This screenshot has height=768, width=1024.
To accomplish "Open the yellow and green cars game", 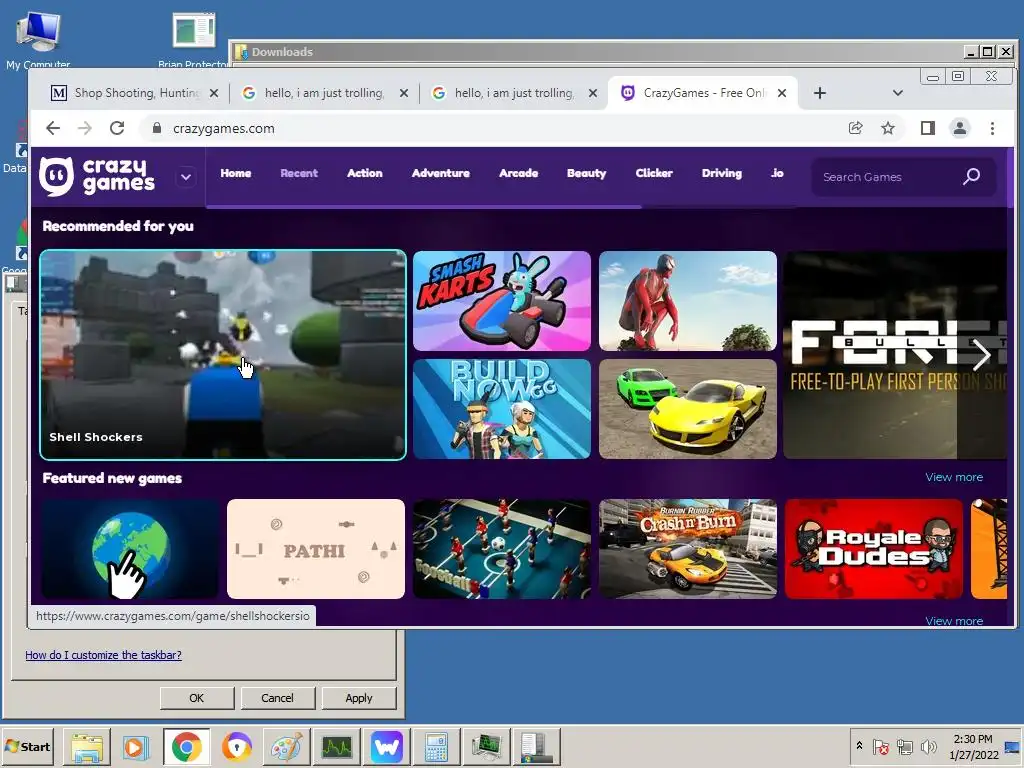I will pyautogui.click(x=688, y=409).
